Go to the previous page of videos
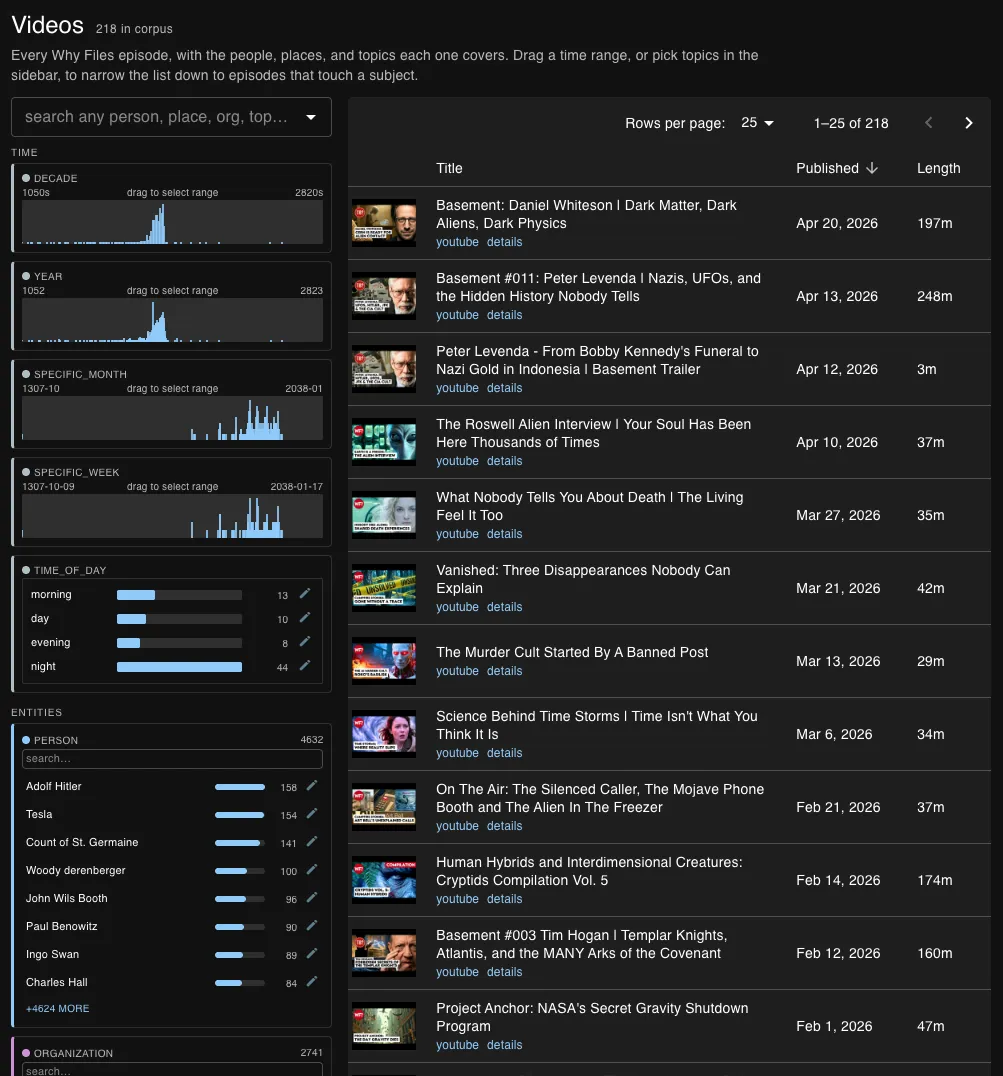 pyautogui.click(x=929, y=123)
